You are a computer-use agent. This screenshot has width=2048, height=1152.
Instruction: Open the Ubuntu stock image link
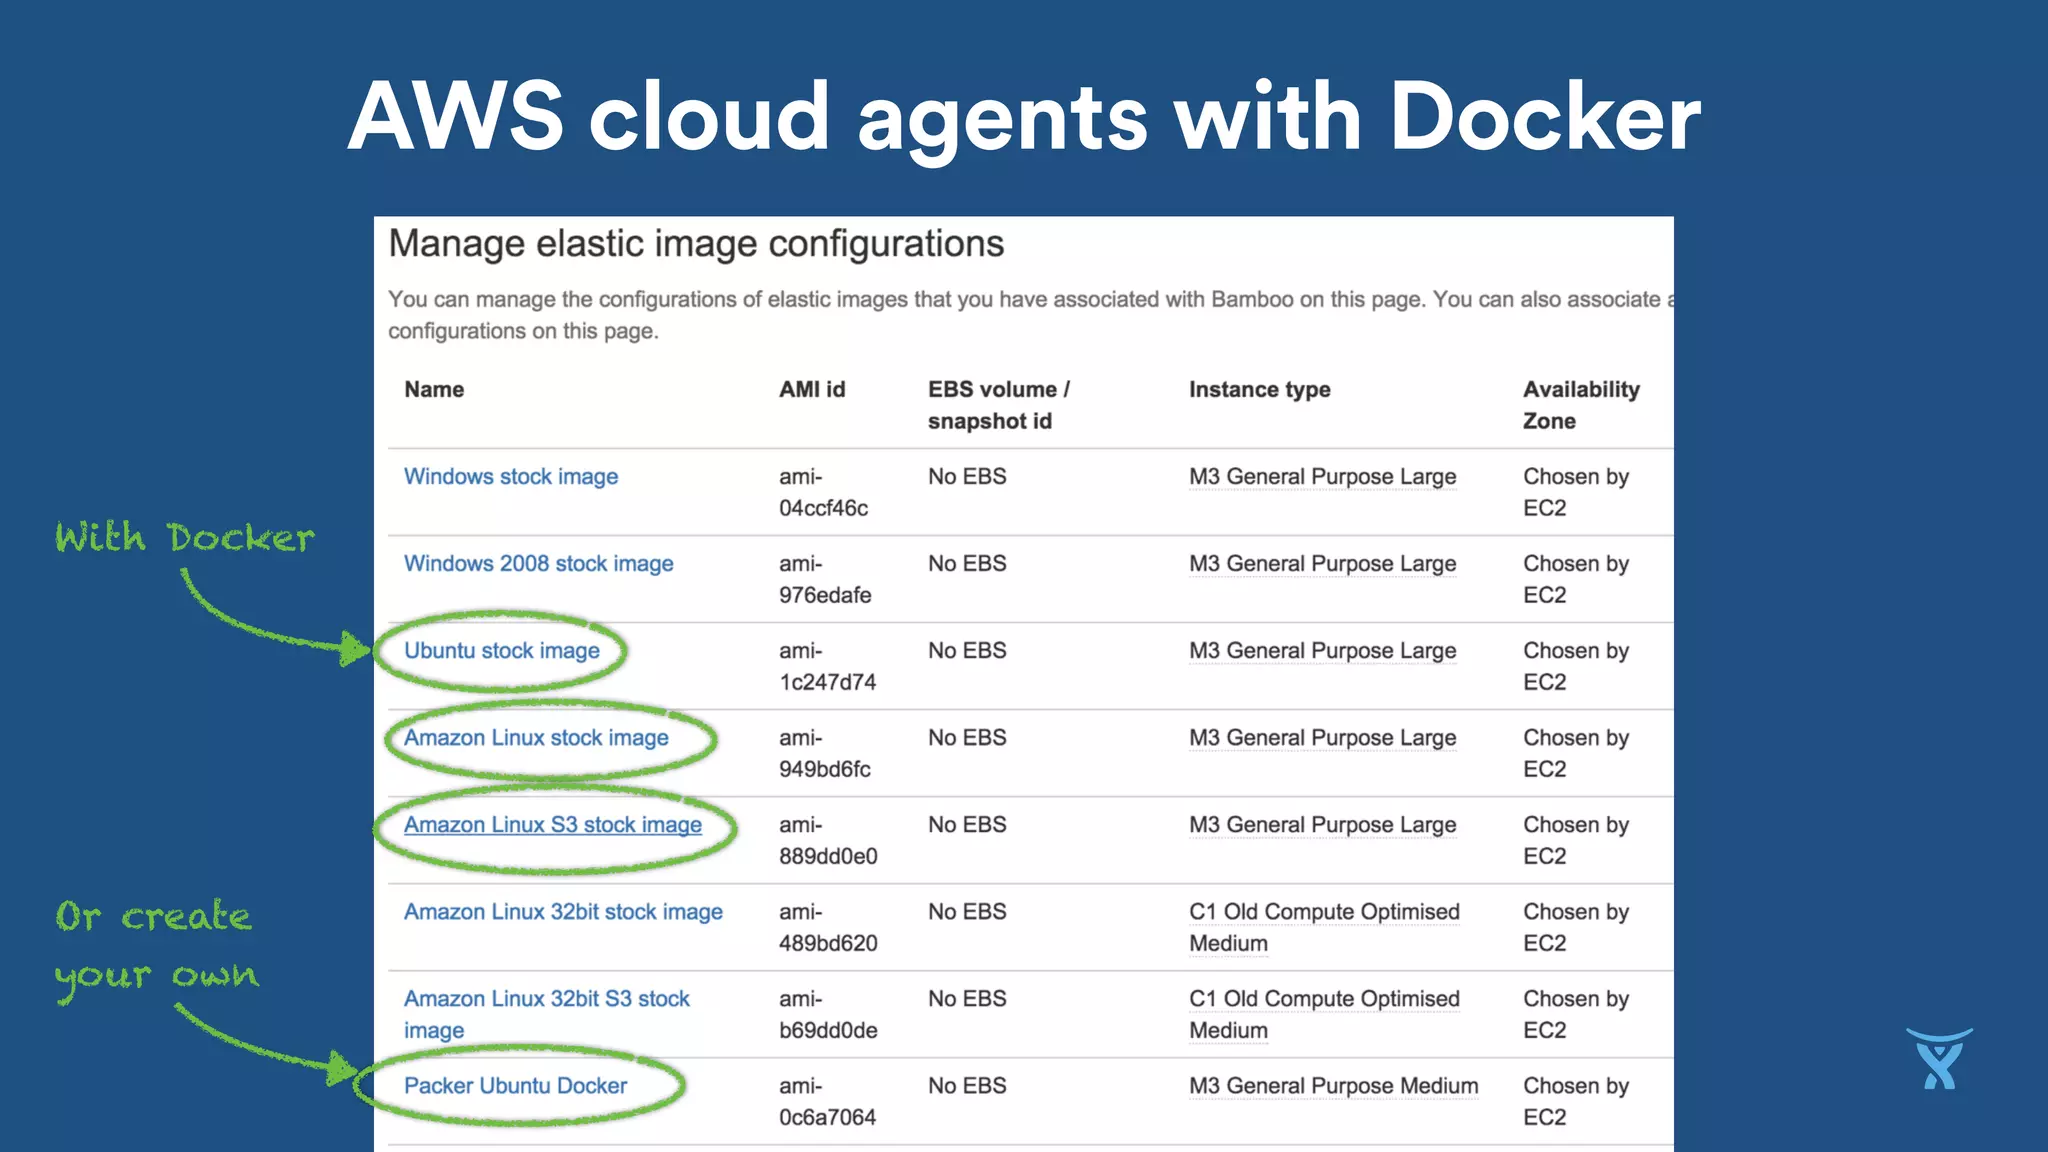(502, 651)
